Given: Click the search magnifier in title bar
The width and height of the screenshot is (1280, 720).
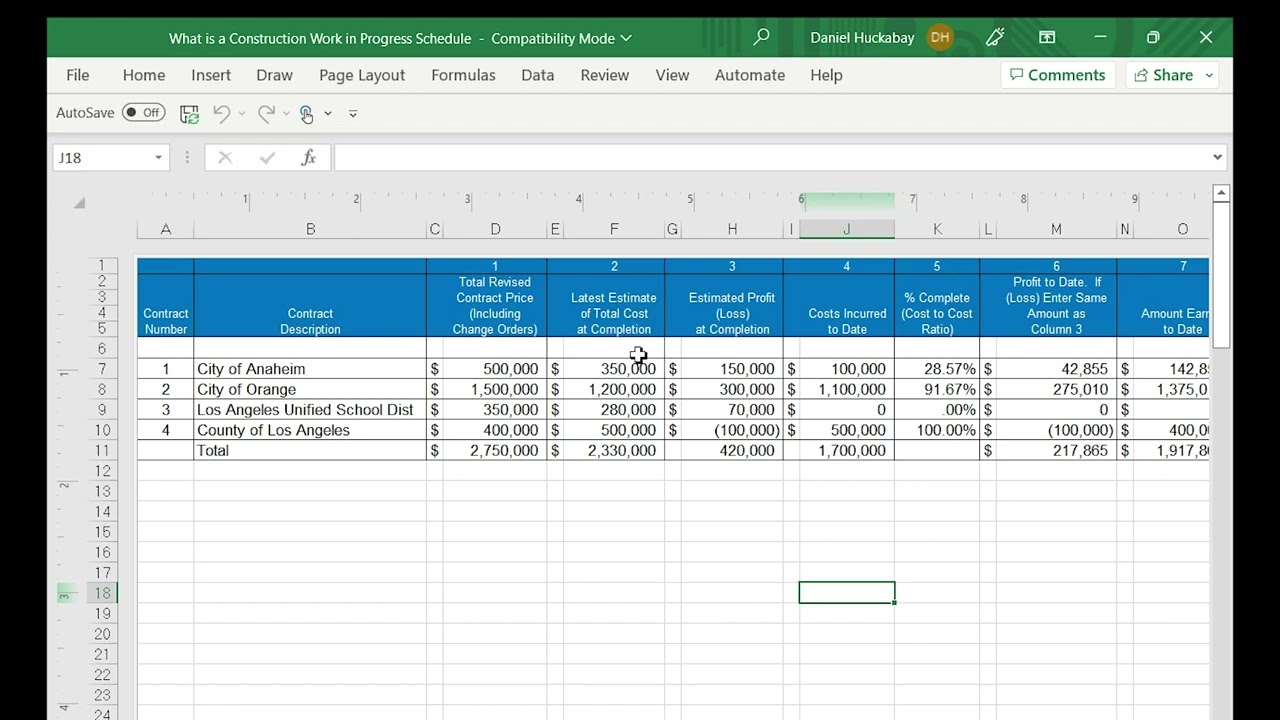Looking at the screenshot, I should (762, 38).
